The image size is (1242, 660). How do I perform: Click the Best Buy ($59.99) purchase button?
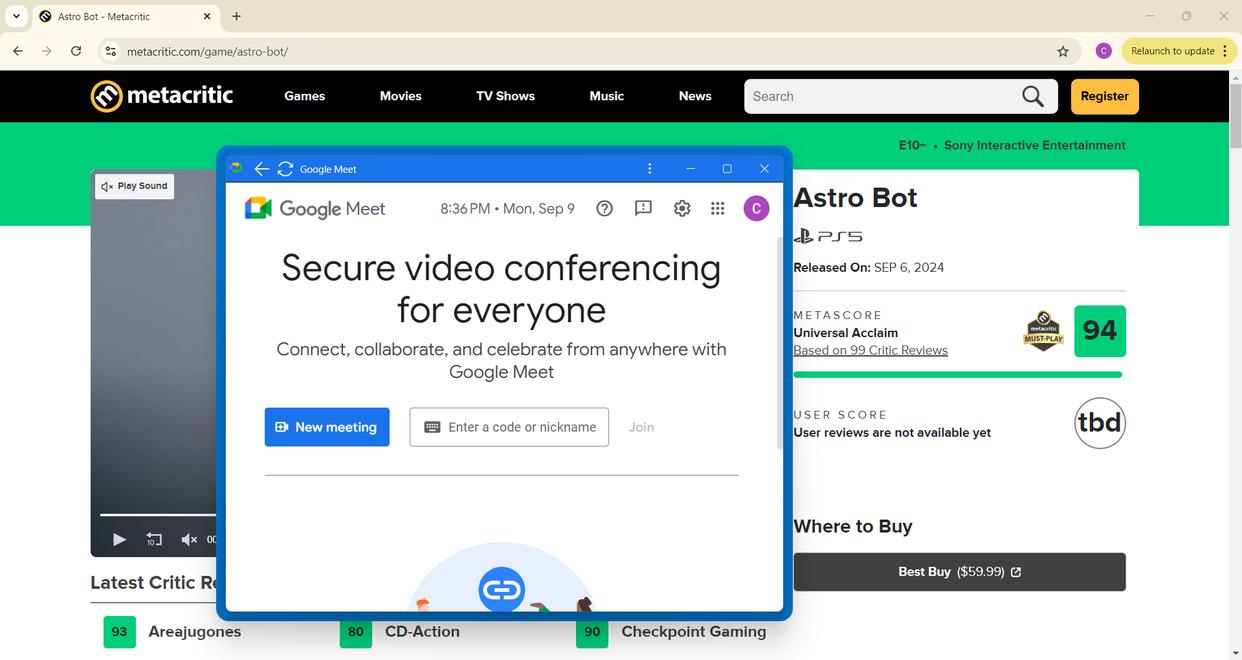(959, 572)
